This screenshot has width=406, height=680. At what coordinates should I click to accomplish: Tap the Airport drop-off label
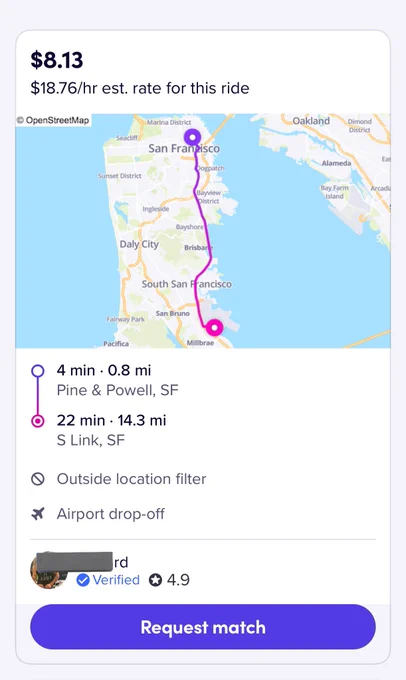pyautogui.click(x=111, y=514)
